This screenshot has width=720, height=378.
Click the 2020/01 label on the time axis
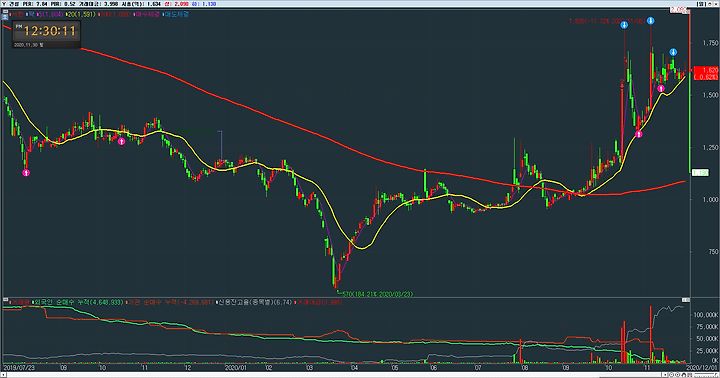pyautogui.click(x=236, y=368)
